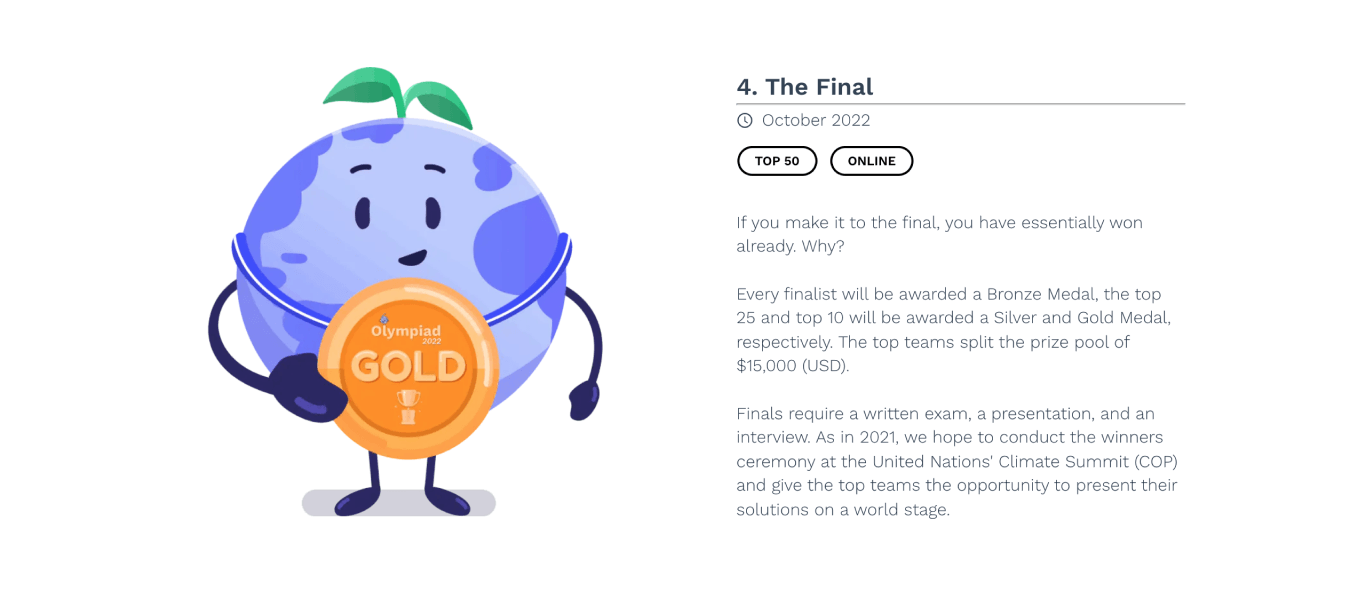This screenshot has width=1366, height=594.
Task: Click the green sprout leaves atop the globe
Action: [397, 97]
